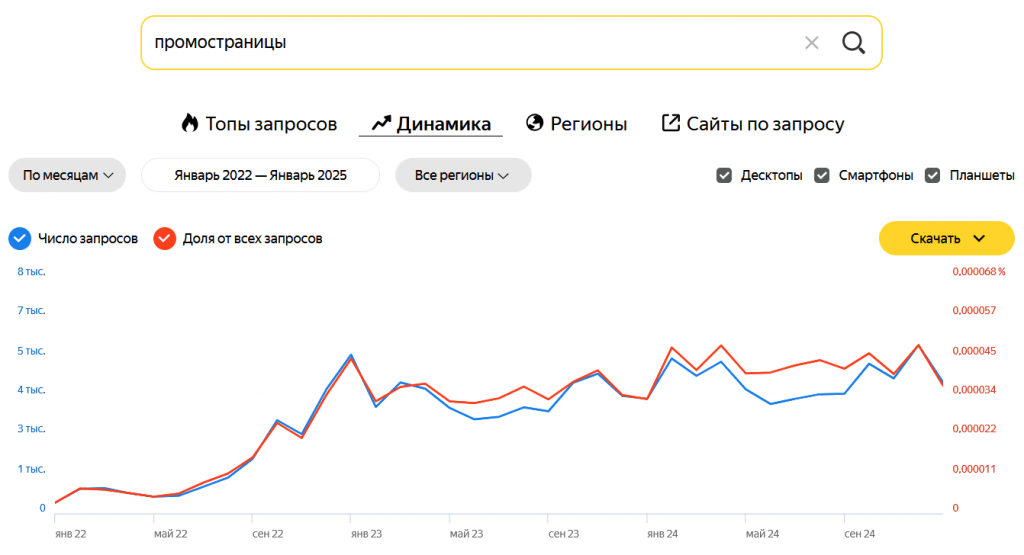This screenshot has width=1024, height=555.
Task: Uncheck the Десктопы checkbox
Action: [725, 175]
